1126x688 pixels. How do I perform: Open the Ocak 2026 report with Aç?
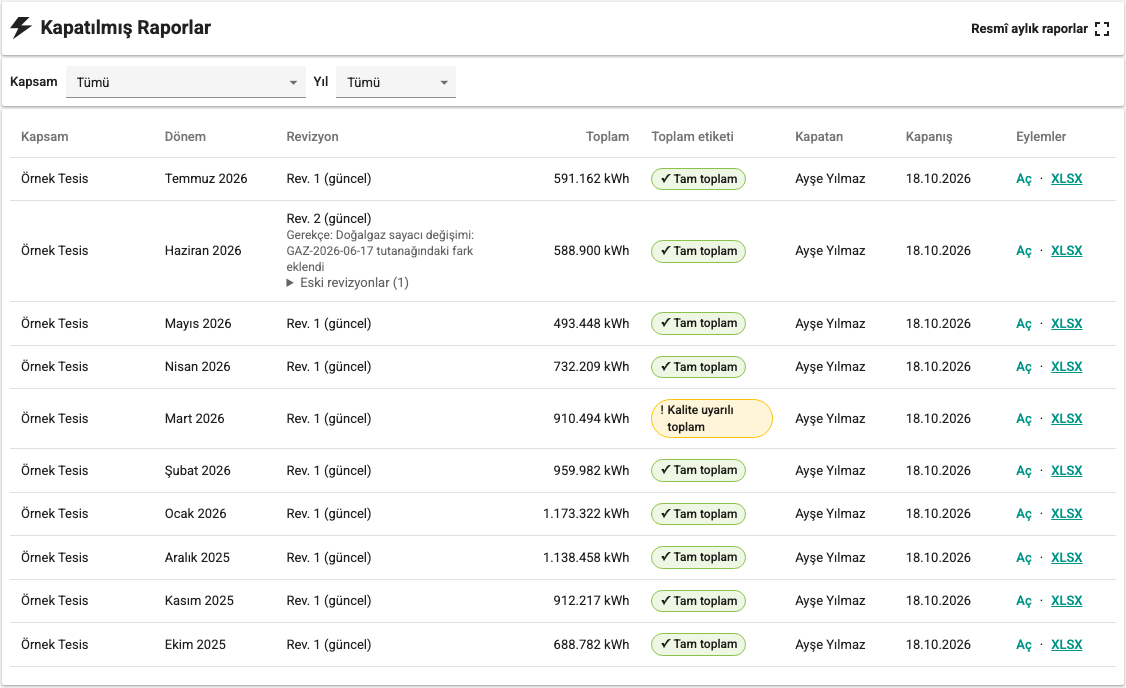[x=1023, y=514]
